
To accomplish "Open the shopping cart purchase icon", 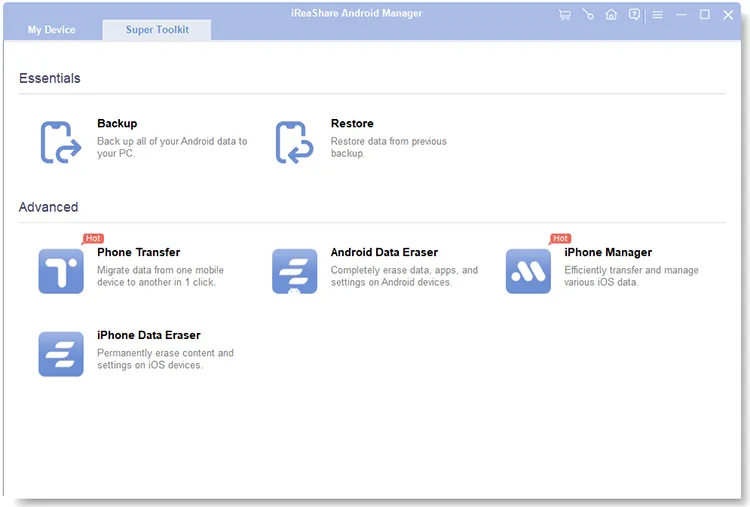I will coord(564,15).
